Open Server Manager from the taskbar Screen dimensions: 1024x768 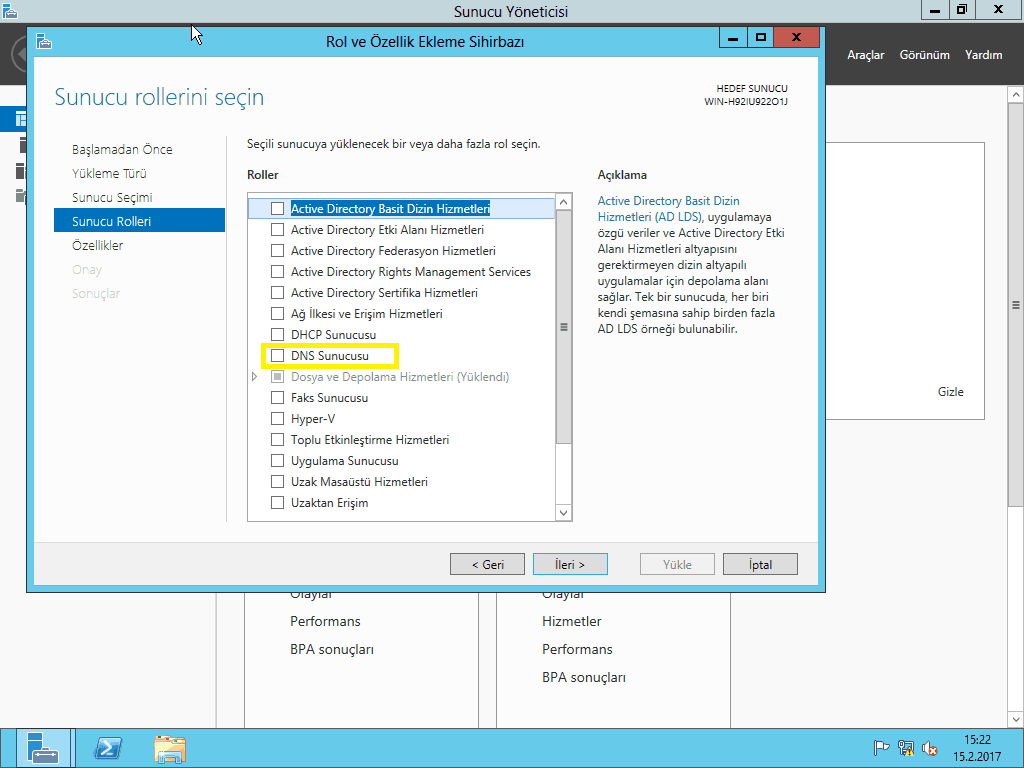coord(42,748)
